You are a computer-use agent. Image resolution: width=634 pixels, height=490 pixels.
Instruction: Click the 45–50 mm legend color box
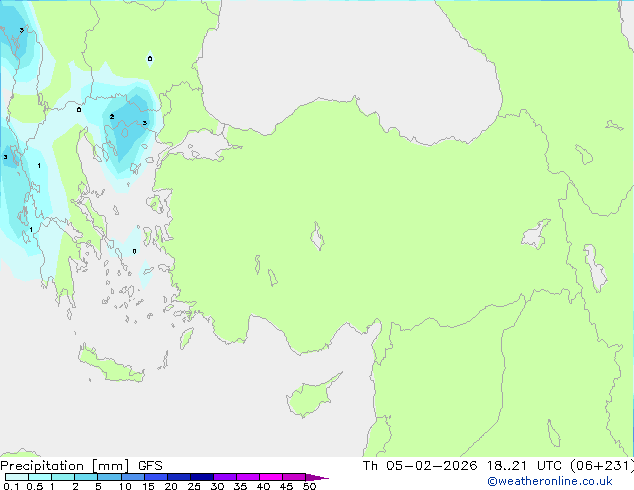[x=294, y=477]
